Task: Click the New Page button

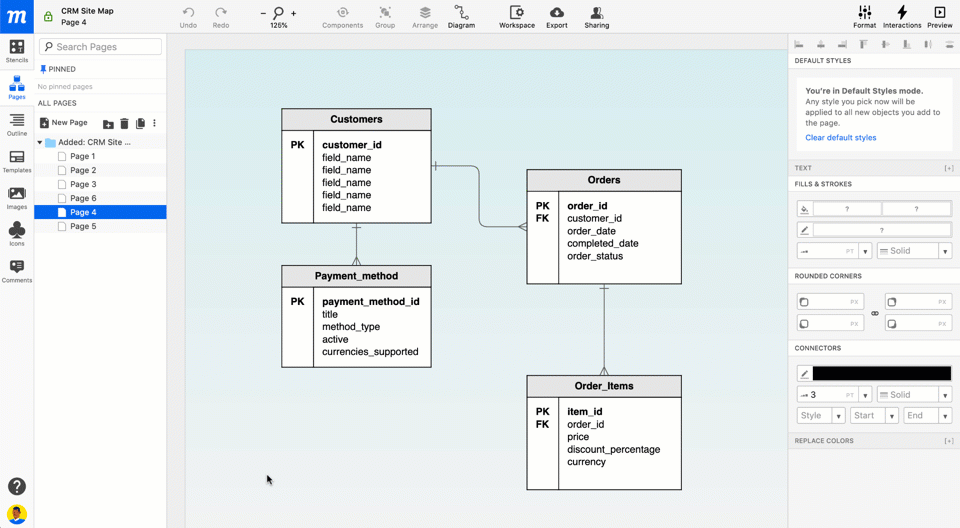Action: [63, 123]
